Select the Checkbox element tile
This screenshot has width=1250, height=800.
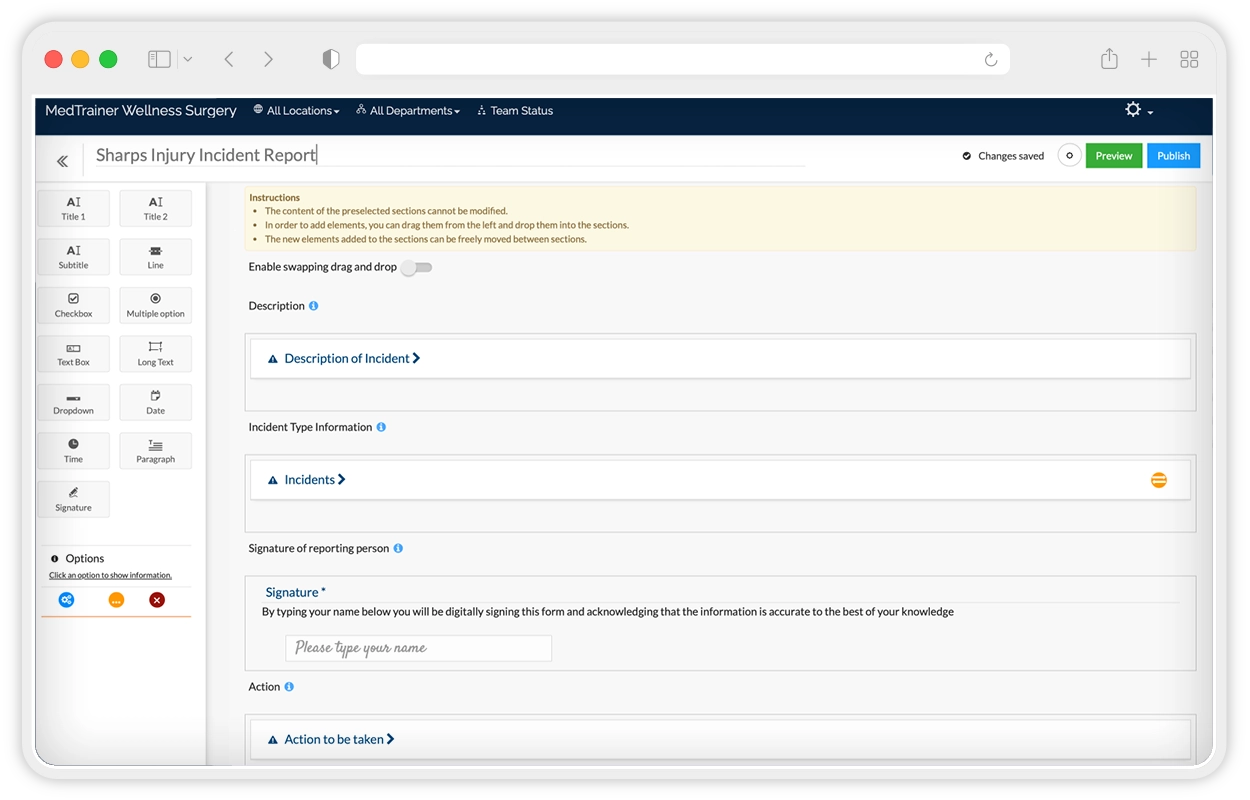73,305
